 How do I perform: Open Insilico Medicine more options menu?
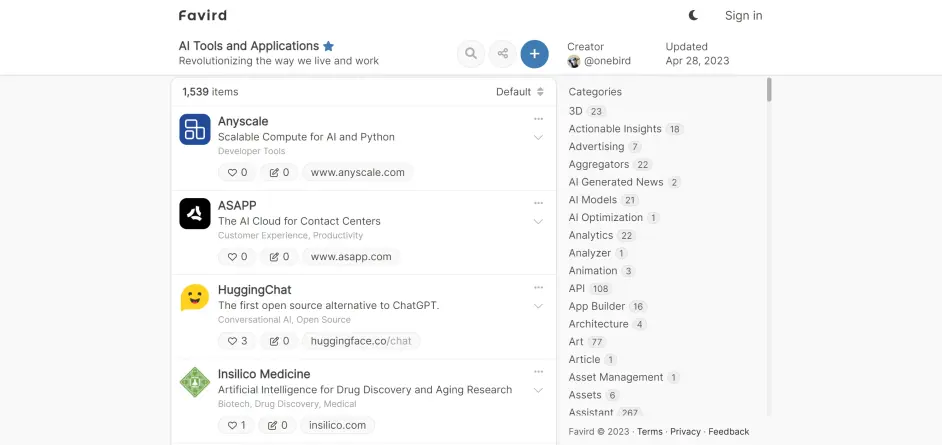[x=538, y=372]
